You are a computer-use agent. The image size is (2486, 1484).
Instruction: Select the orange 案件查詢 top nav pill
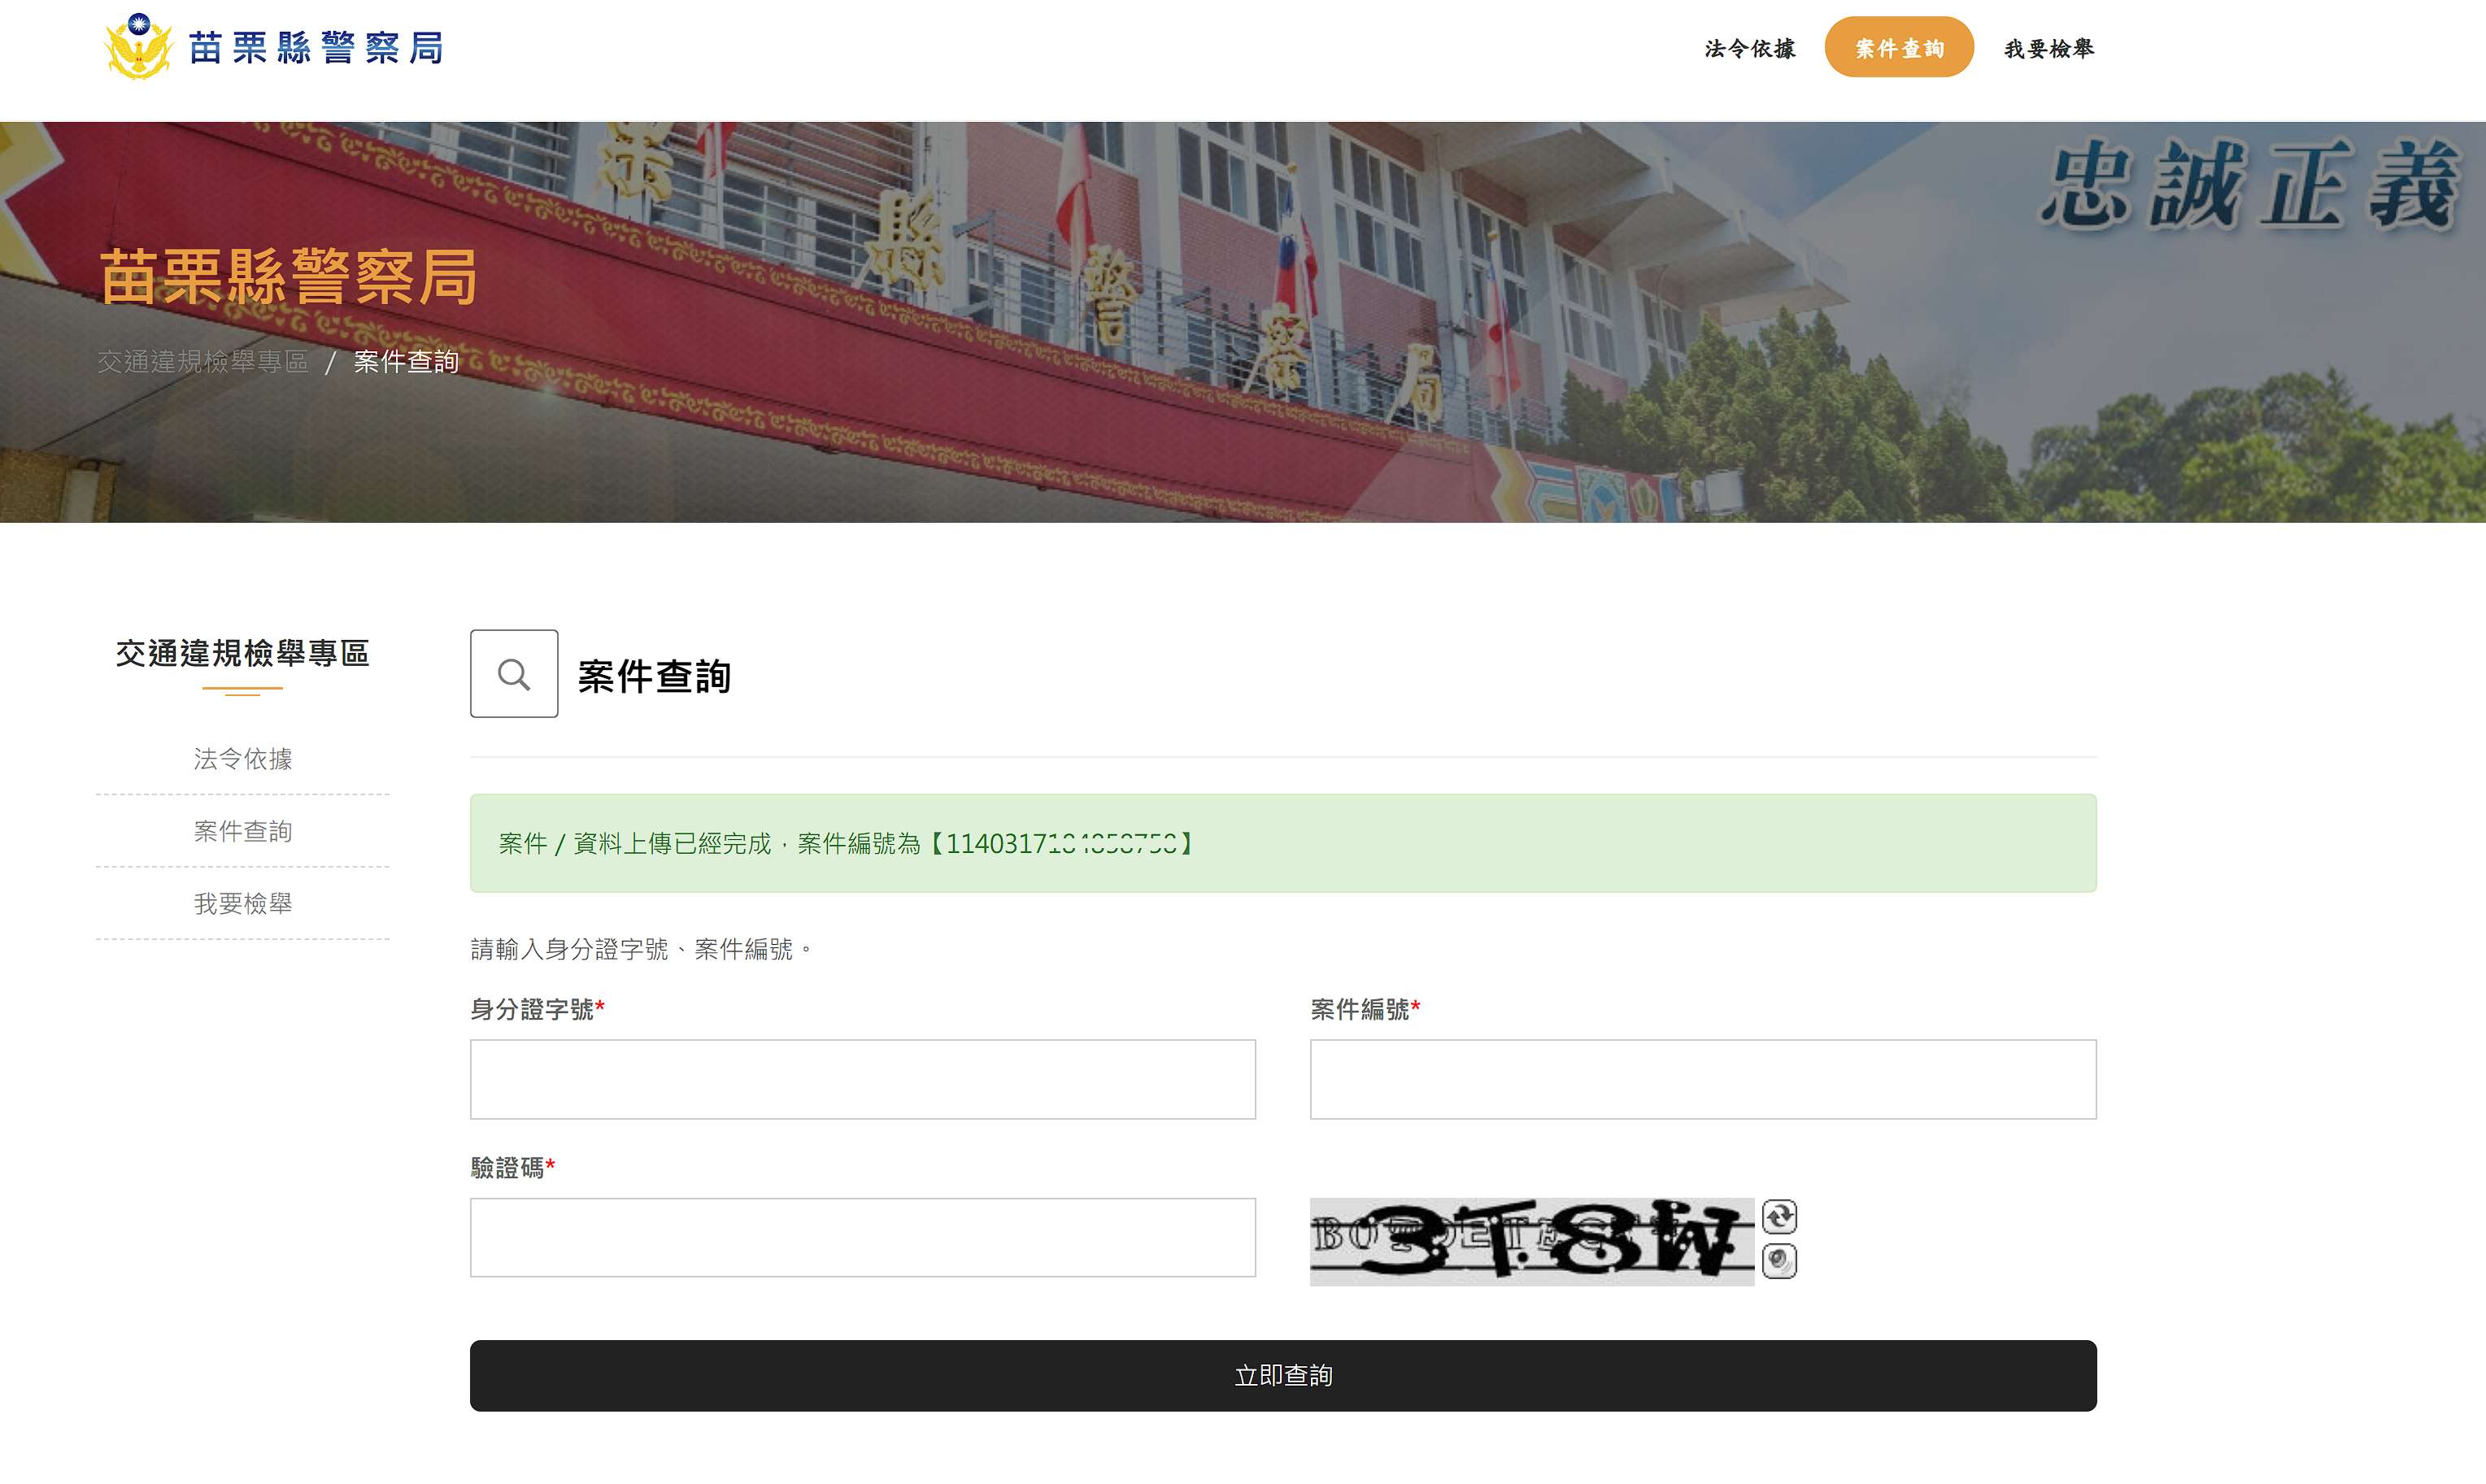[1899, 47]
